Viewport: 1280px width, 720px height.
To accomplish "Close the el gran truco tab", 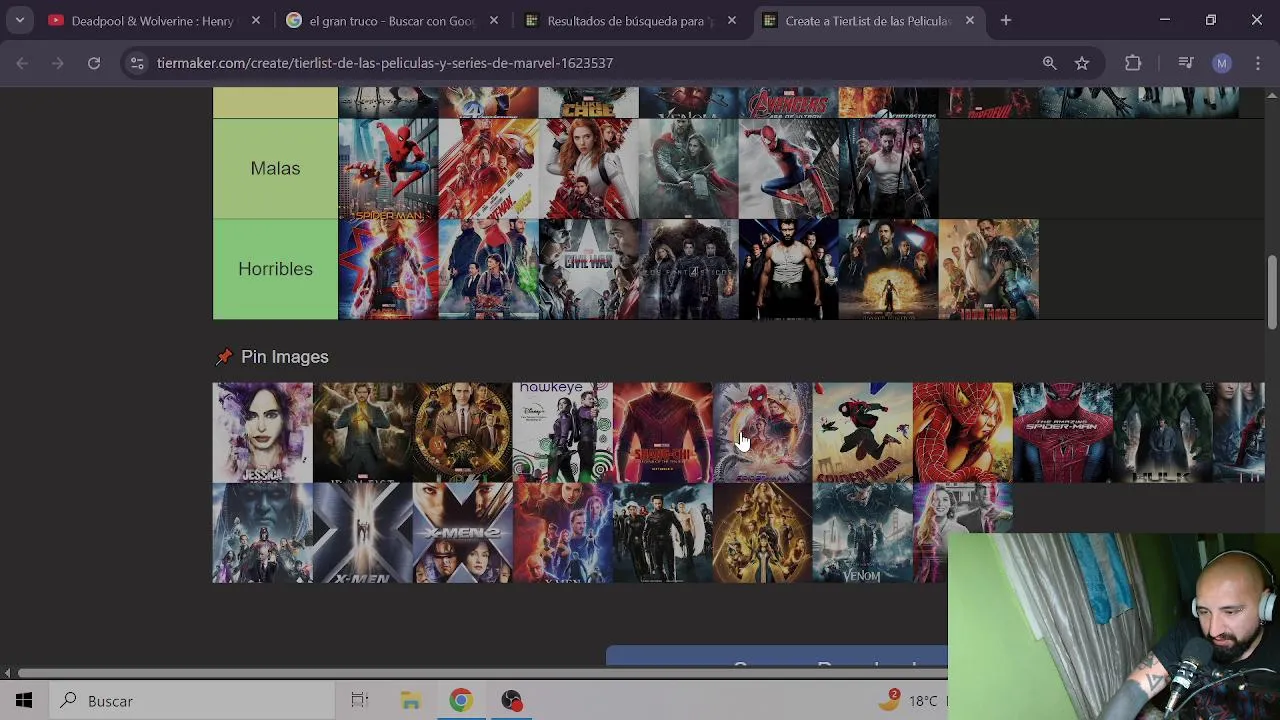I will [494, 20].
